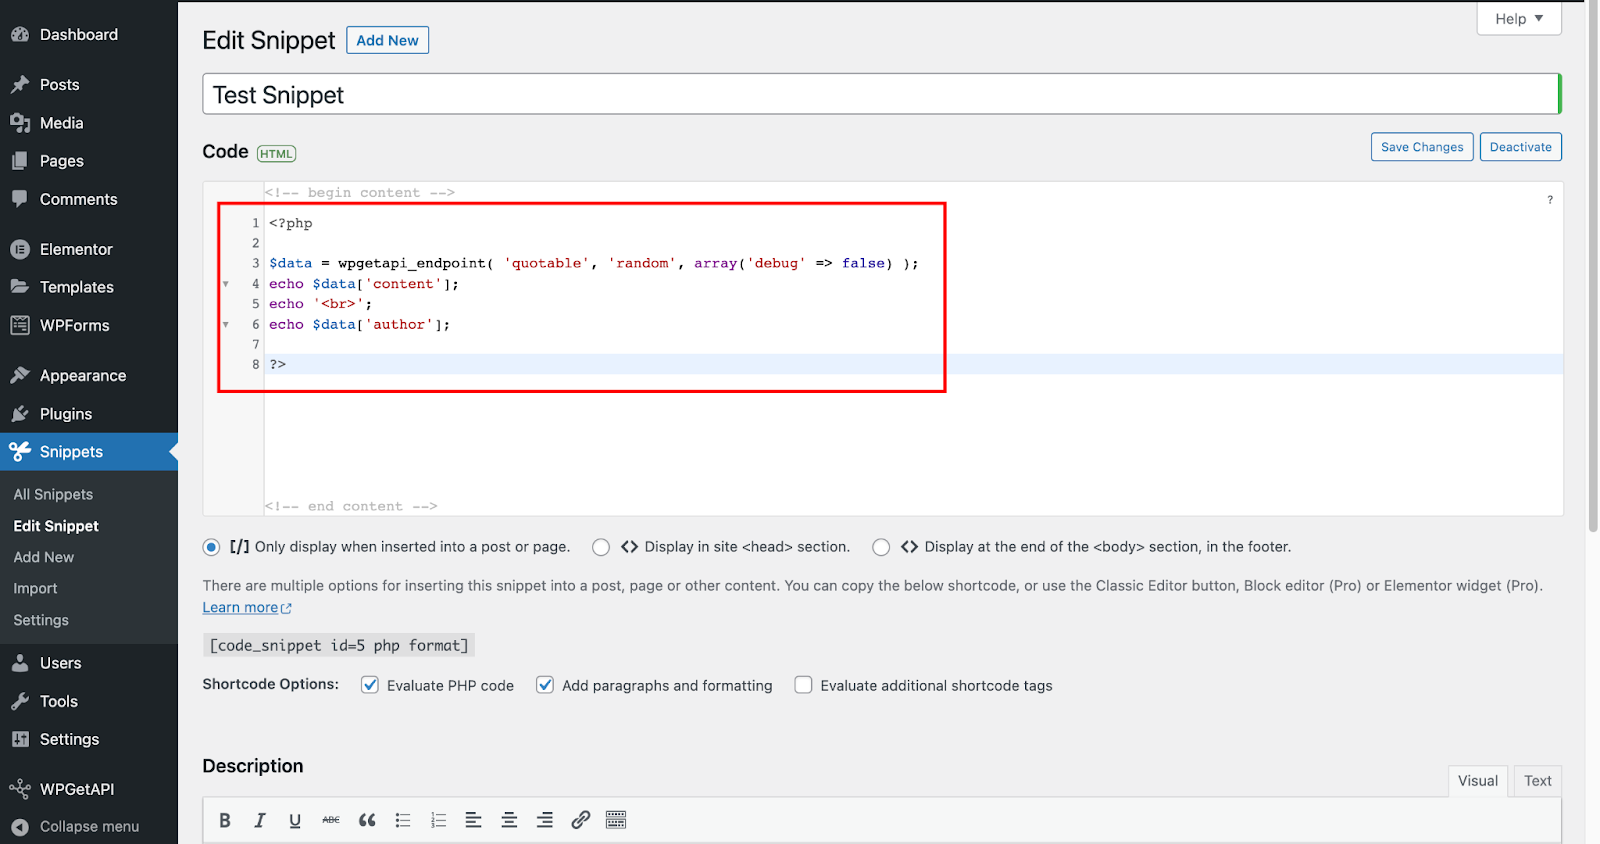Click the Plugins plug icon

(x=20, y=414)
